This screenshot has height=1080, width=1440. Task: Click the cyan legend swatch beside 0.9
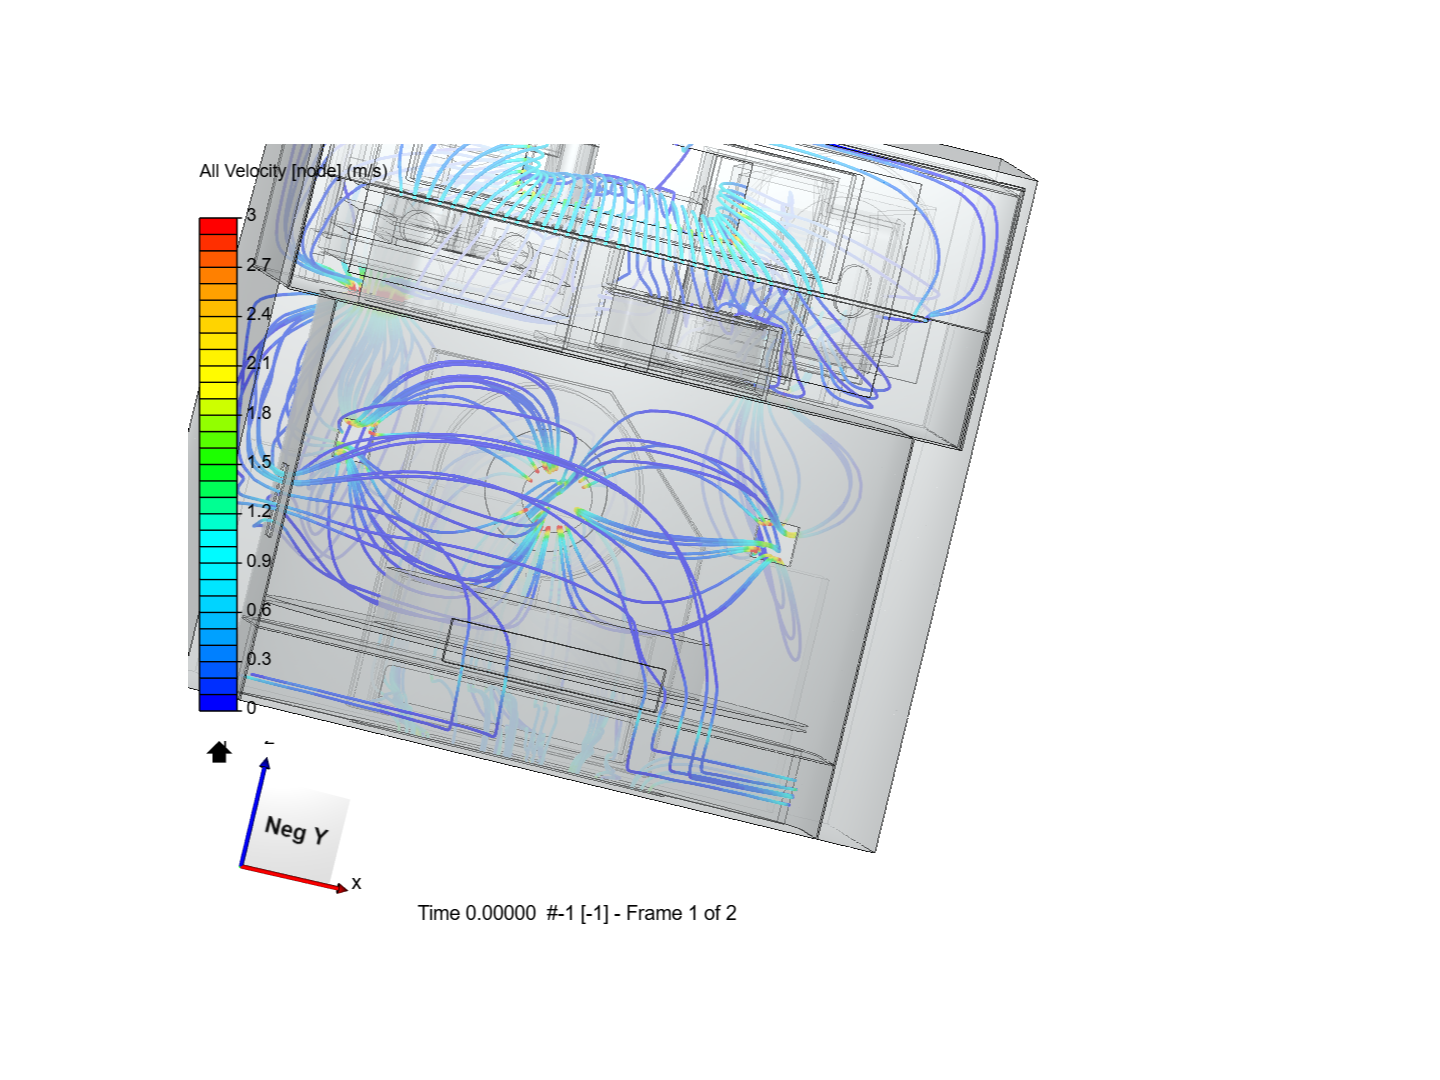pos(218,554)
